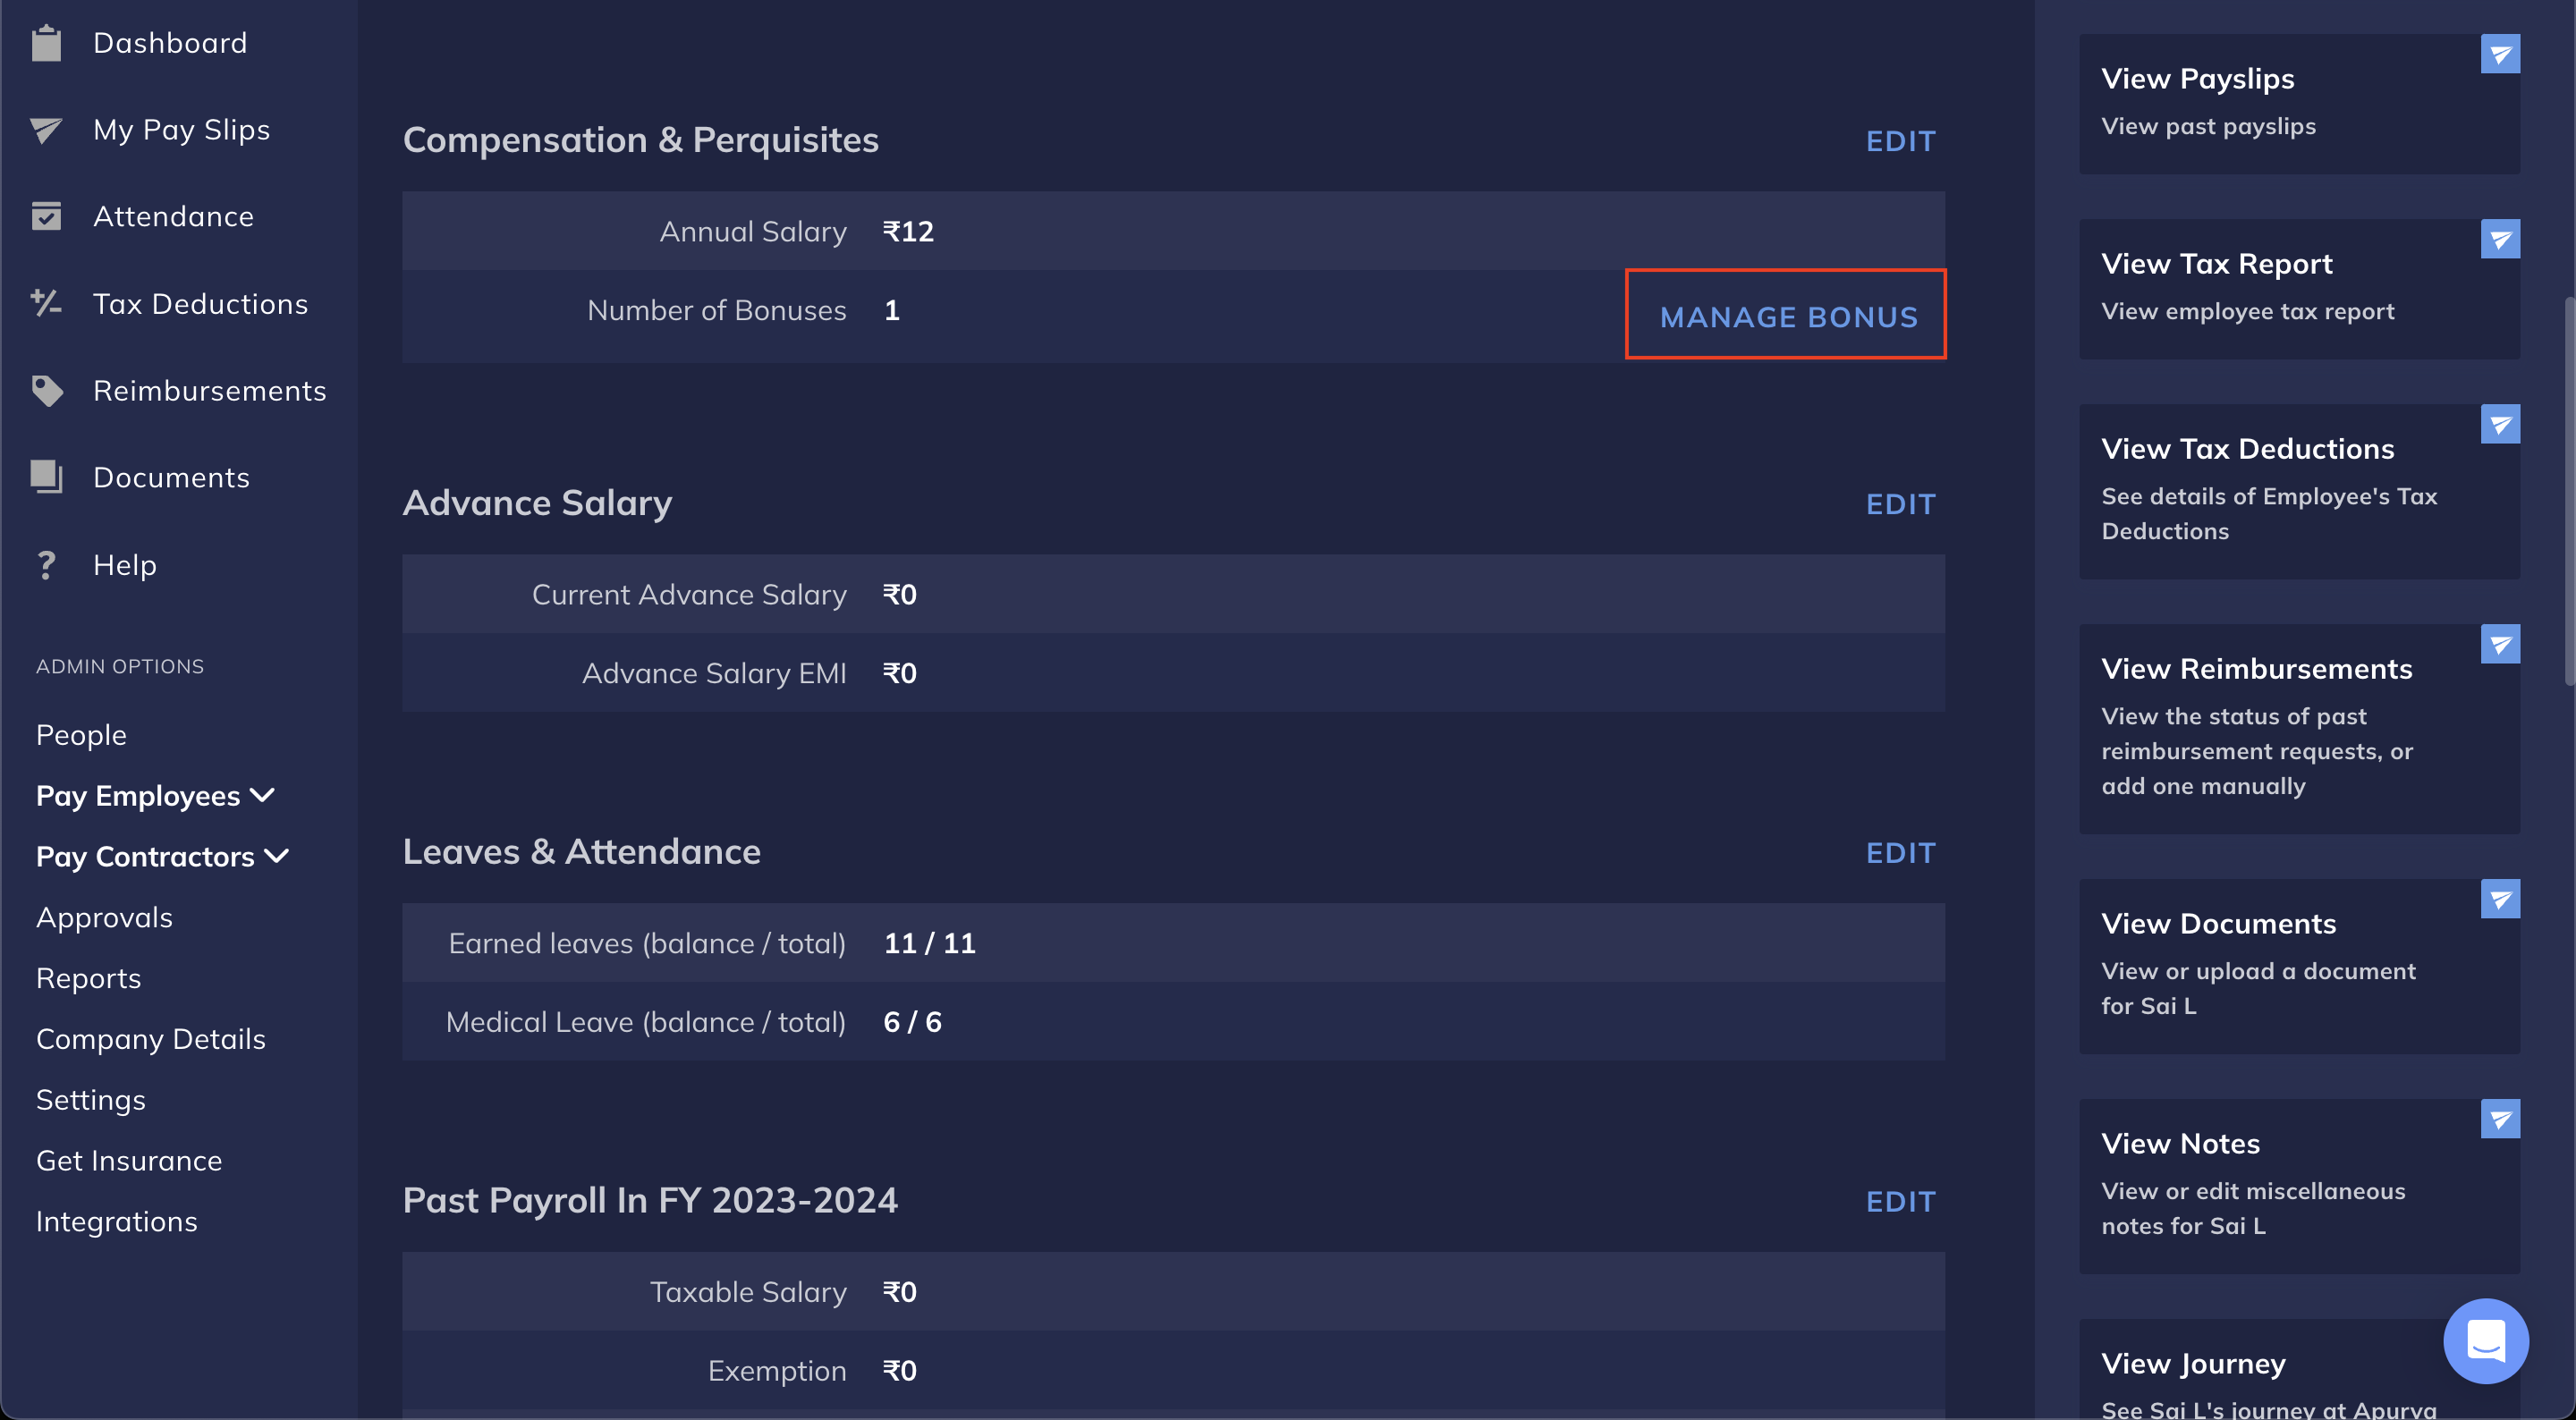Image resolution: width=2576 pixels, height=1420 pixels.
Task: Expand the Pay Contractors menu
Action: click(x=162, y=857)
